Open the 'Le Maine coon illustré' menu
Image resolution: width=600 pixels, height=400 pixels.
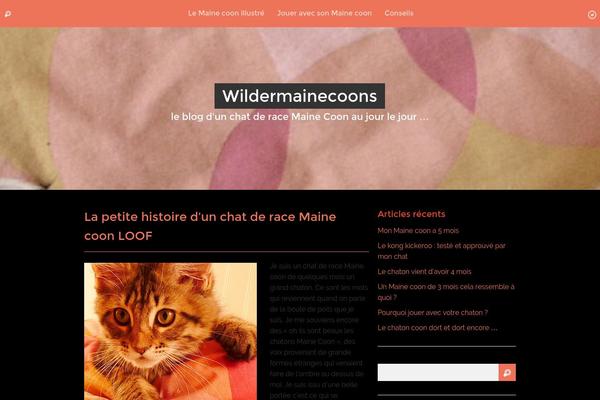(226, 13)
